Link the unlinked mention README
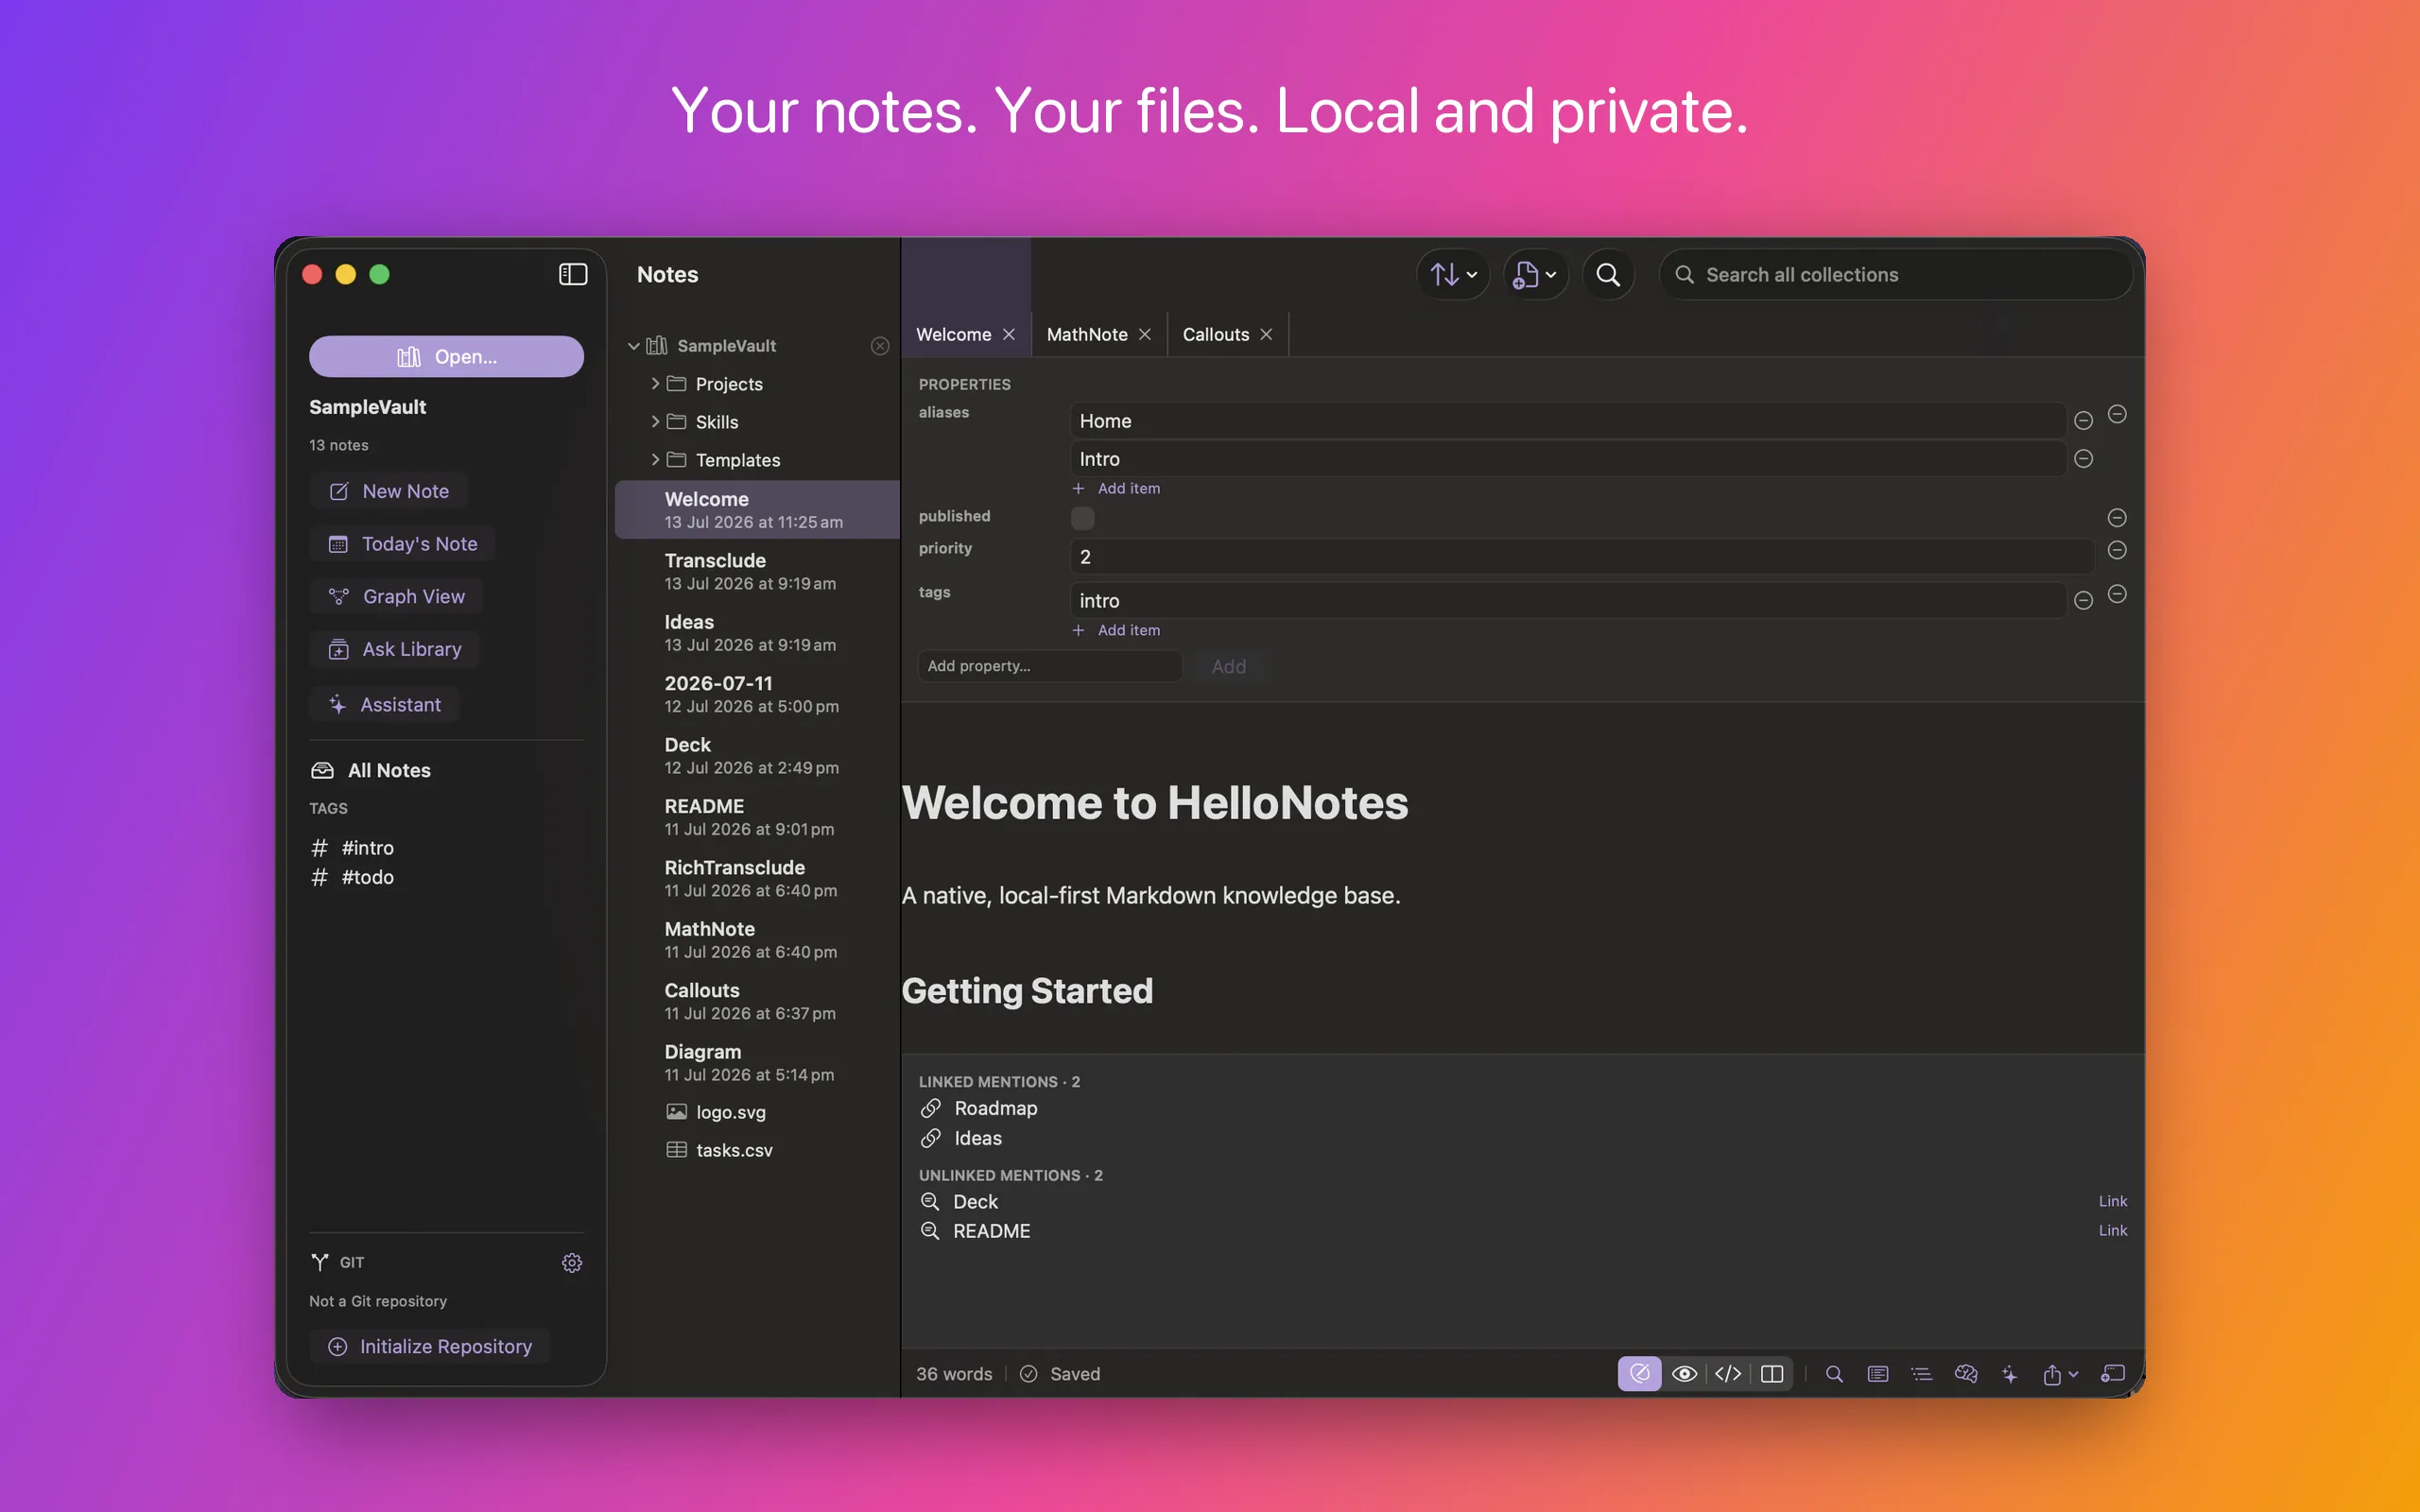 2112,1231
